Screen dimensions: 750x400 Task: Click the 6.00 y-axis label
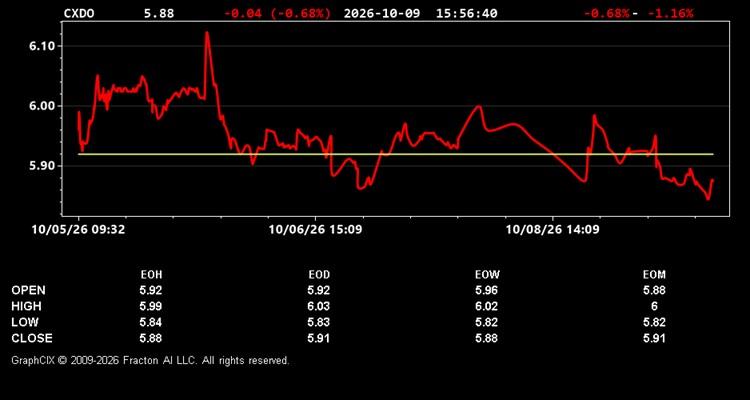[x=42, y=106]
